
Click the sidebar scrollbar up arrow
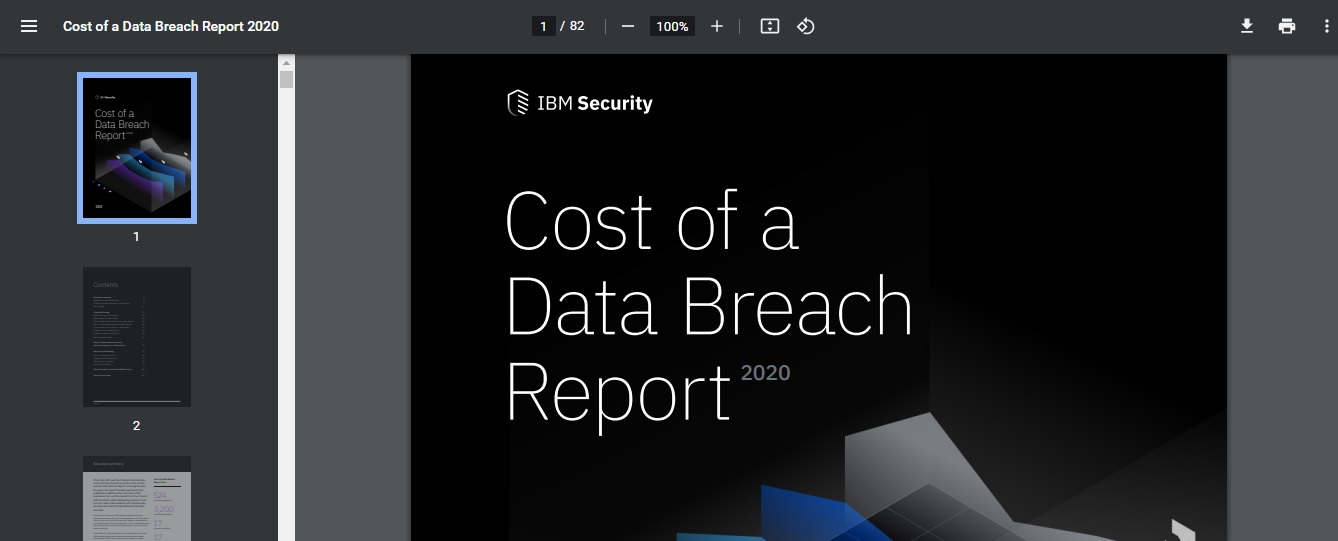(286, 61)
